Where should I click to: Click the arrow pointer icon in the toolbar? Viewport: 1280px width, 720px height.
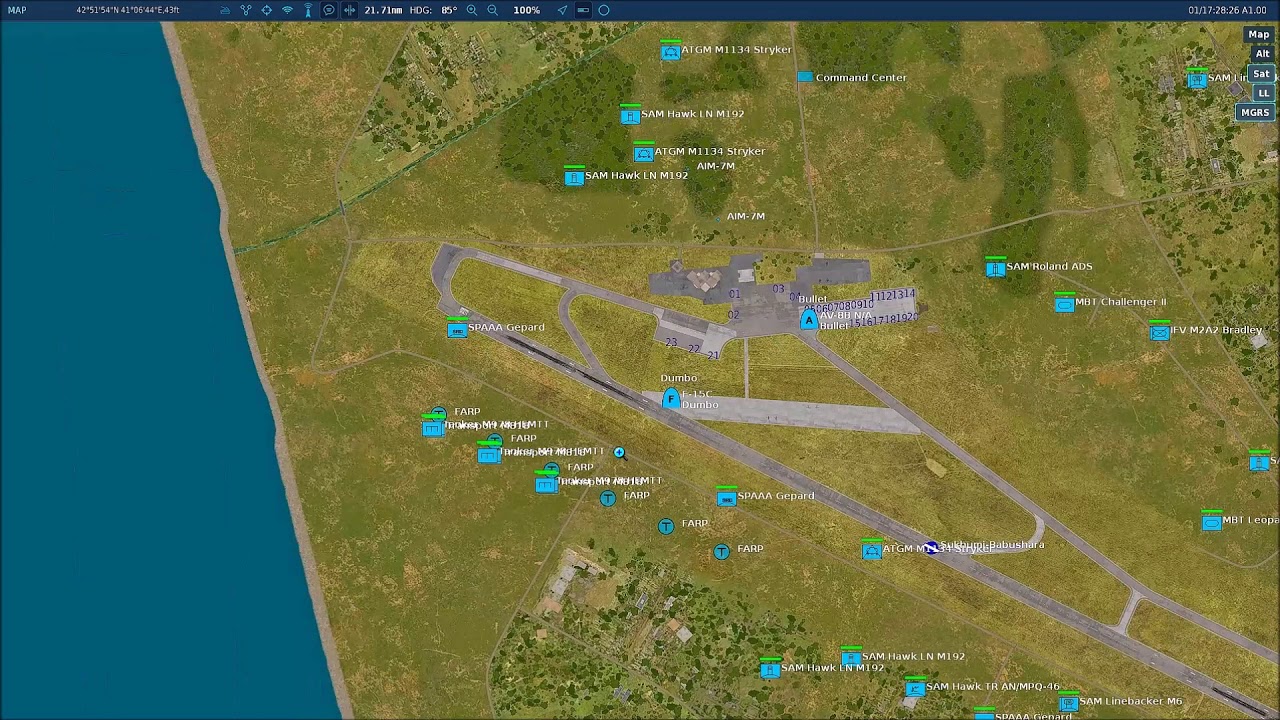point(562,10)
